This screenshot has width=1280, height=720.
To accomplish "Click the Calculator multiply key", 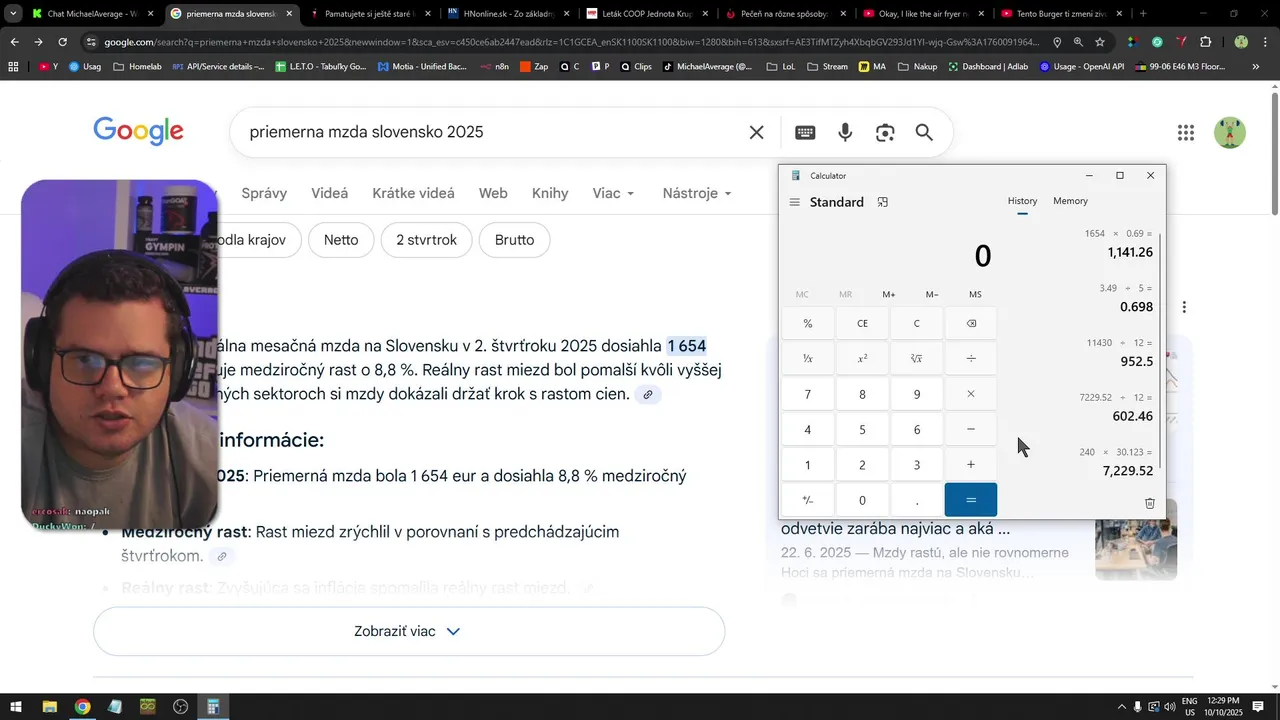I will [x=971, y=394].
